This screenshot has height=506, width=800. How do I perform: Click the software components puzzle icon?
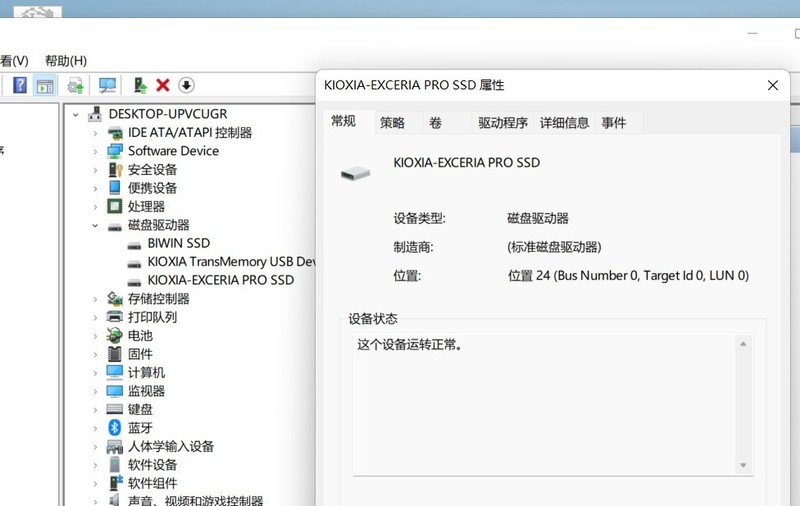pyautogui.click(x=116, y=483)
